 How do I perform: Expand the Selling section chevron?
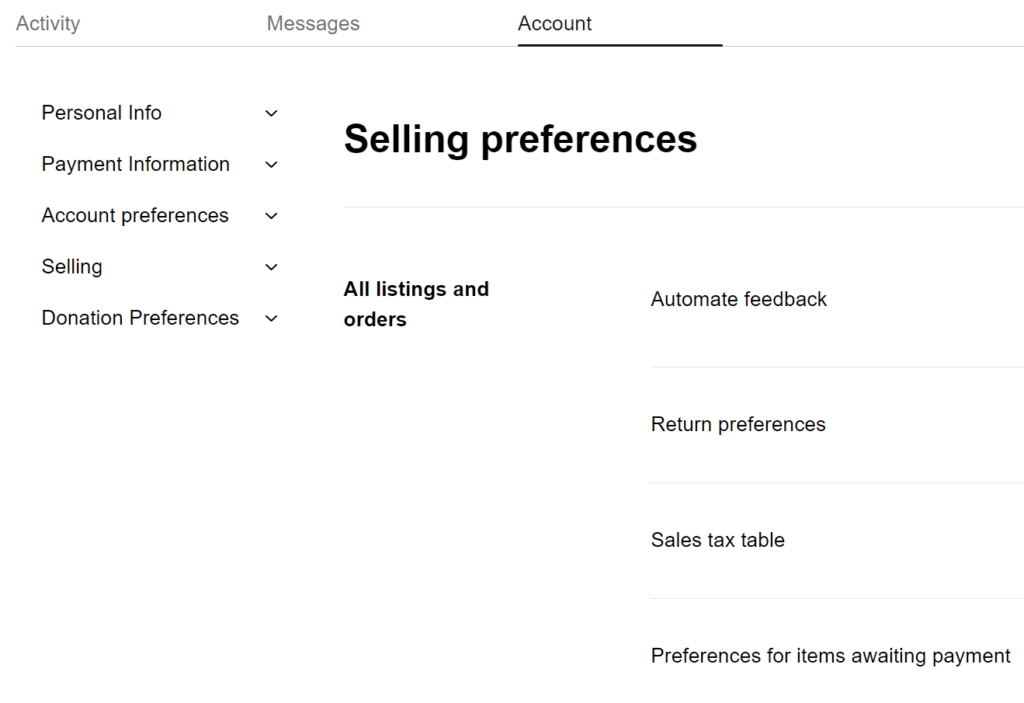[x=271, y=267]
